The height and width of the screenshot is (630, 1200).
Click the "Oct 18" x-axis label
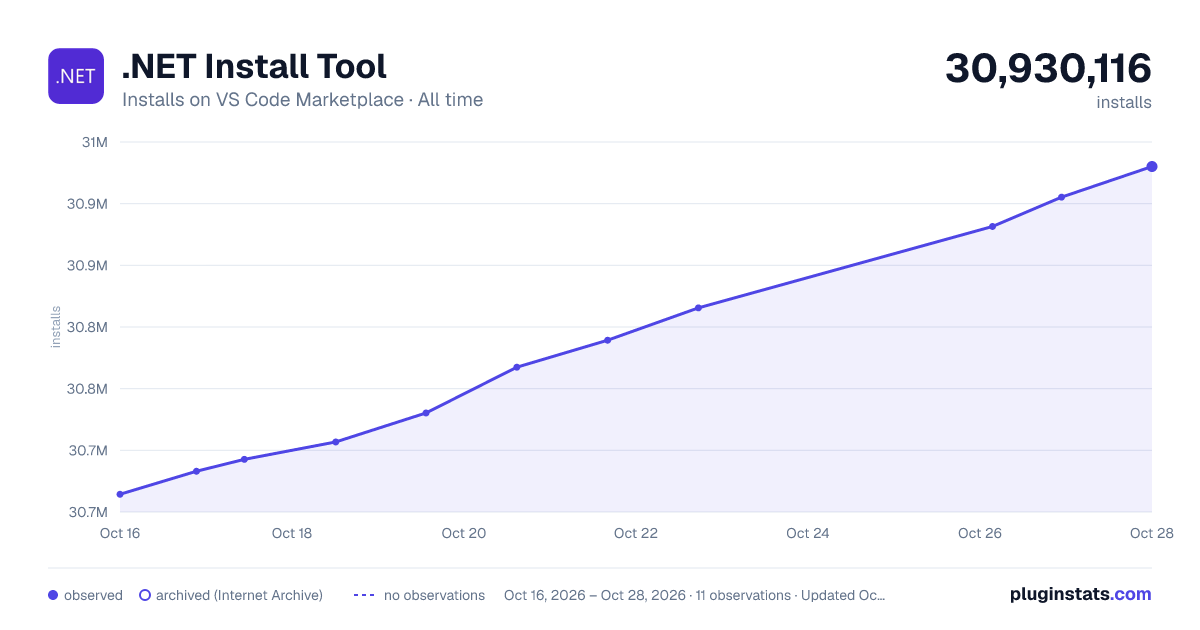click(292, 533)
